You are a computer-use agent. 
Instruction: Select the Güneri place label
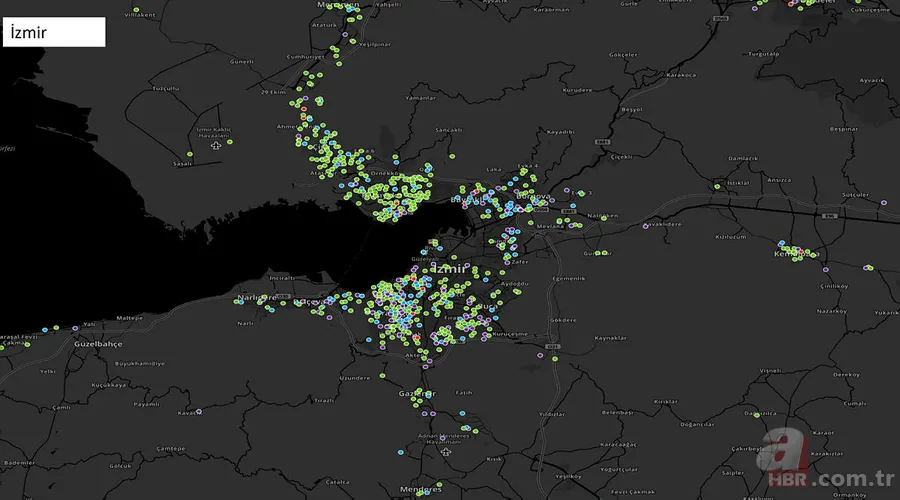(242, 61)
